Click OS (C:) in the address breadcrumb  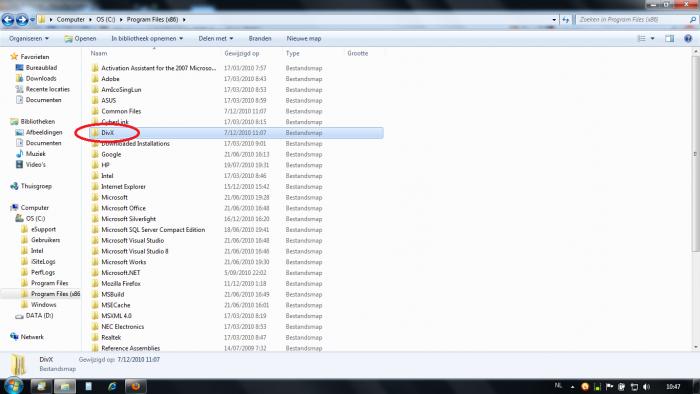pos(105,20)
